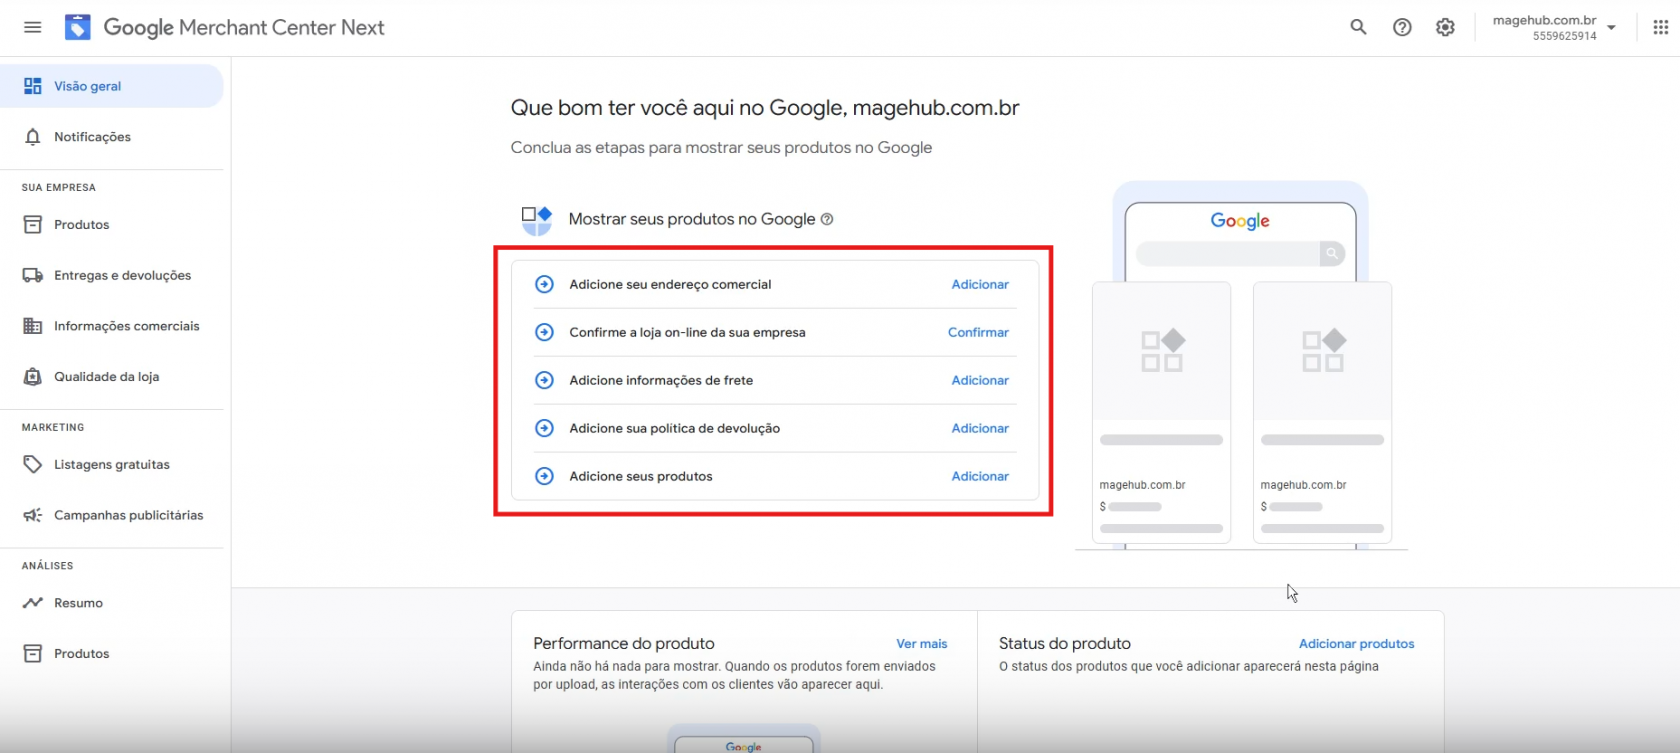The image size is (1680, 753).
Task: Open the search magnifier in header
Action: coord(1358,27)
